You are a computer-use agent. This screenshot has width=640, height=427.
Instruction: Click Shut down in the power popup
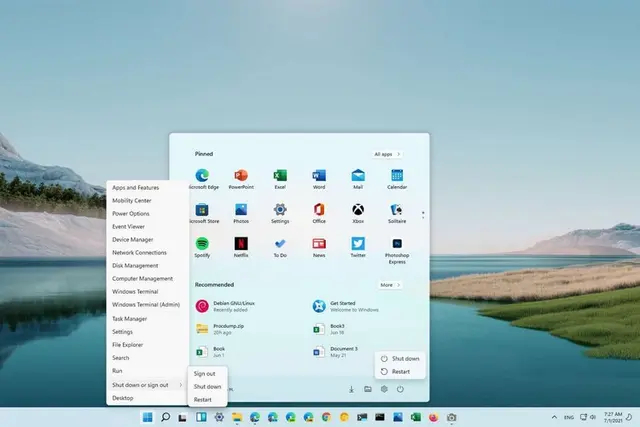click(400, 358)
